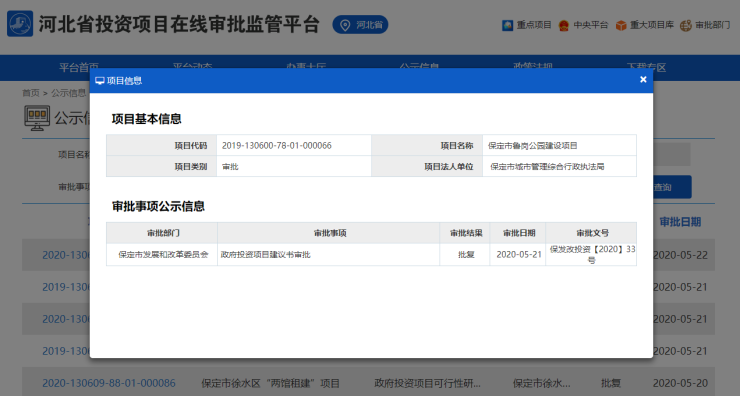740x396 pixels.
Task: Click 保定市发展和改革委员会 department cell
Action: point(163,254)
